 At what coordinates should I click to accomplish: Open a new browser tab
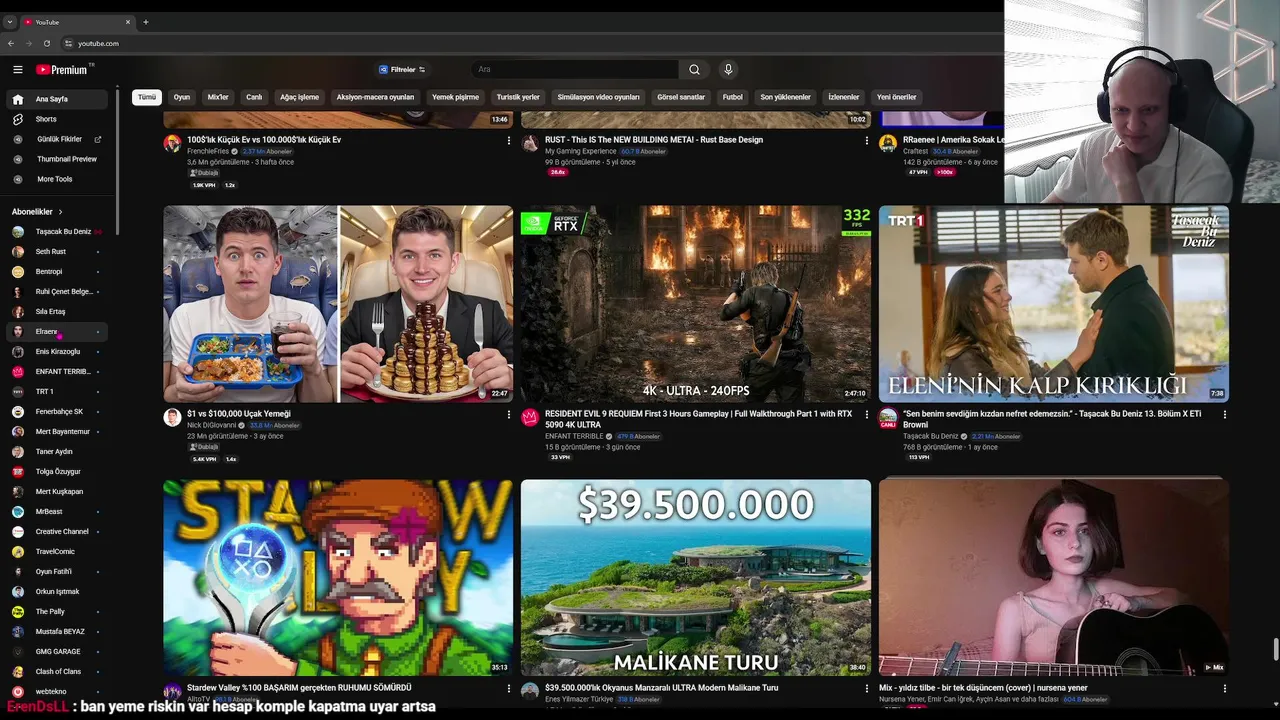click(145, 21)
